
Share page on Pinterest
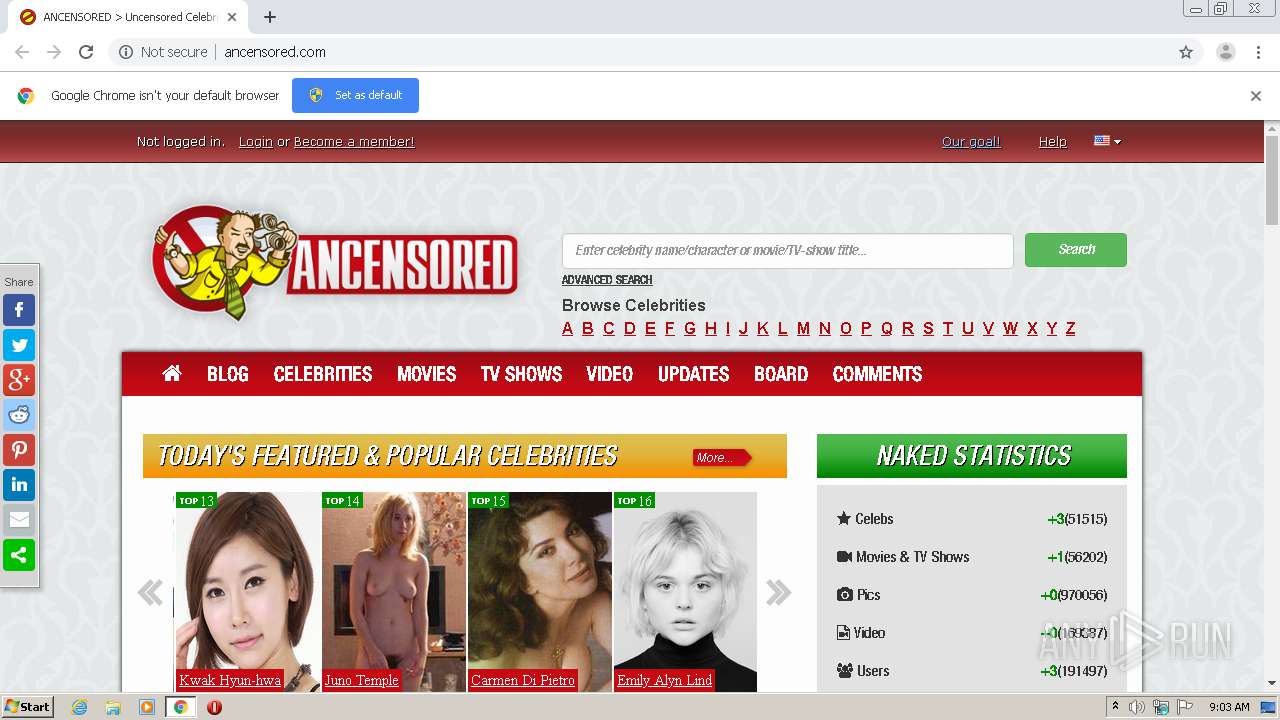19,450
